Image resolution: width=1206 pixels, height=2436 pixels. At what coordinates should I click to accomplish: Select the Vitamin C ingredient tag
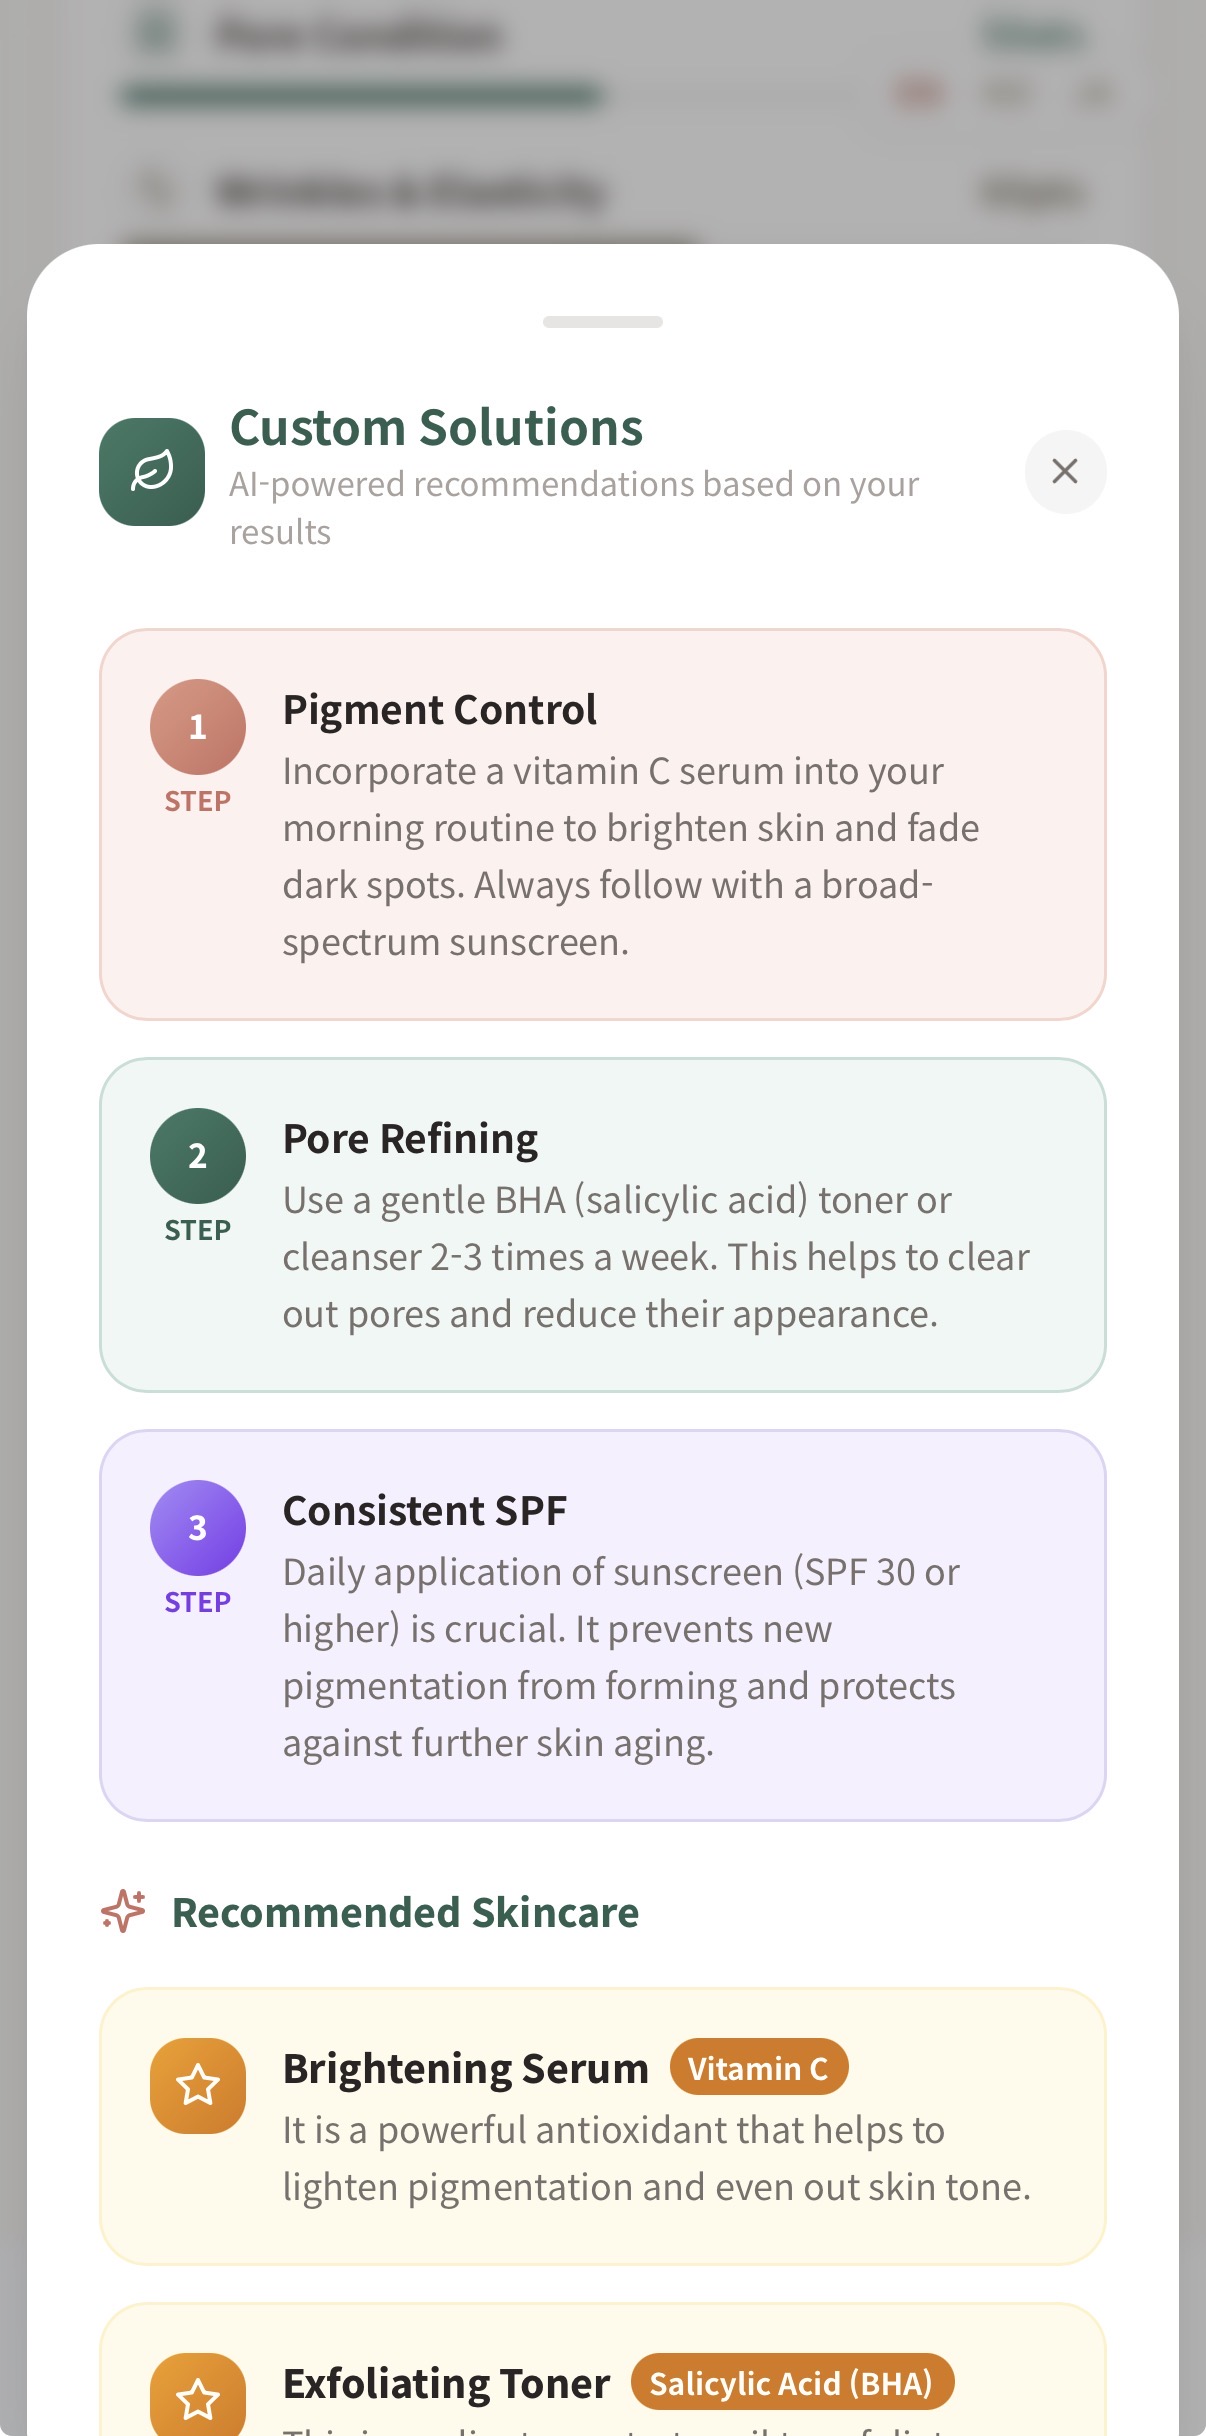click(x=759, y=2068)
